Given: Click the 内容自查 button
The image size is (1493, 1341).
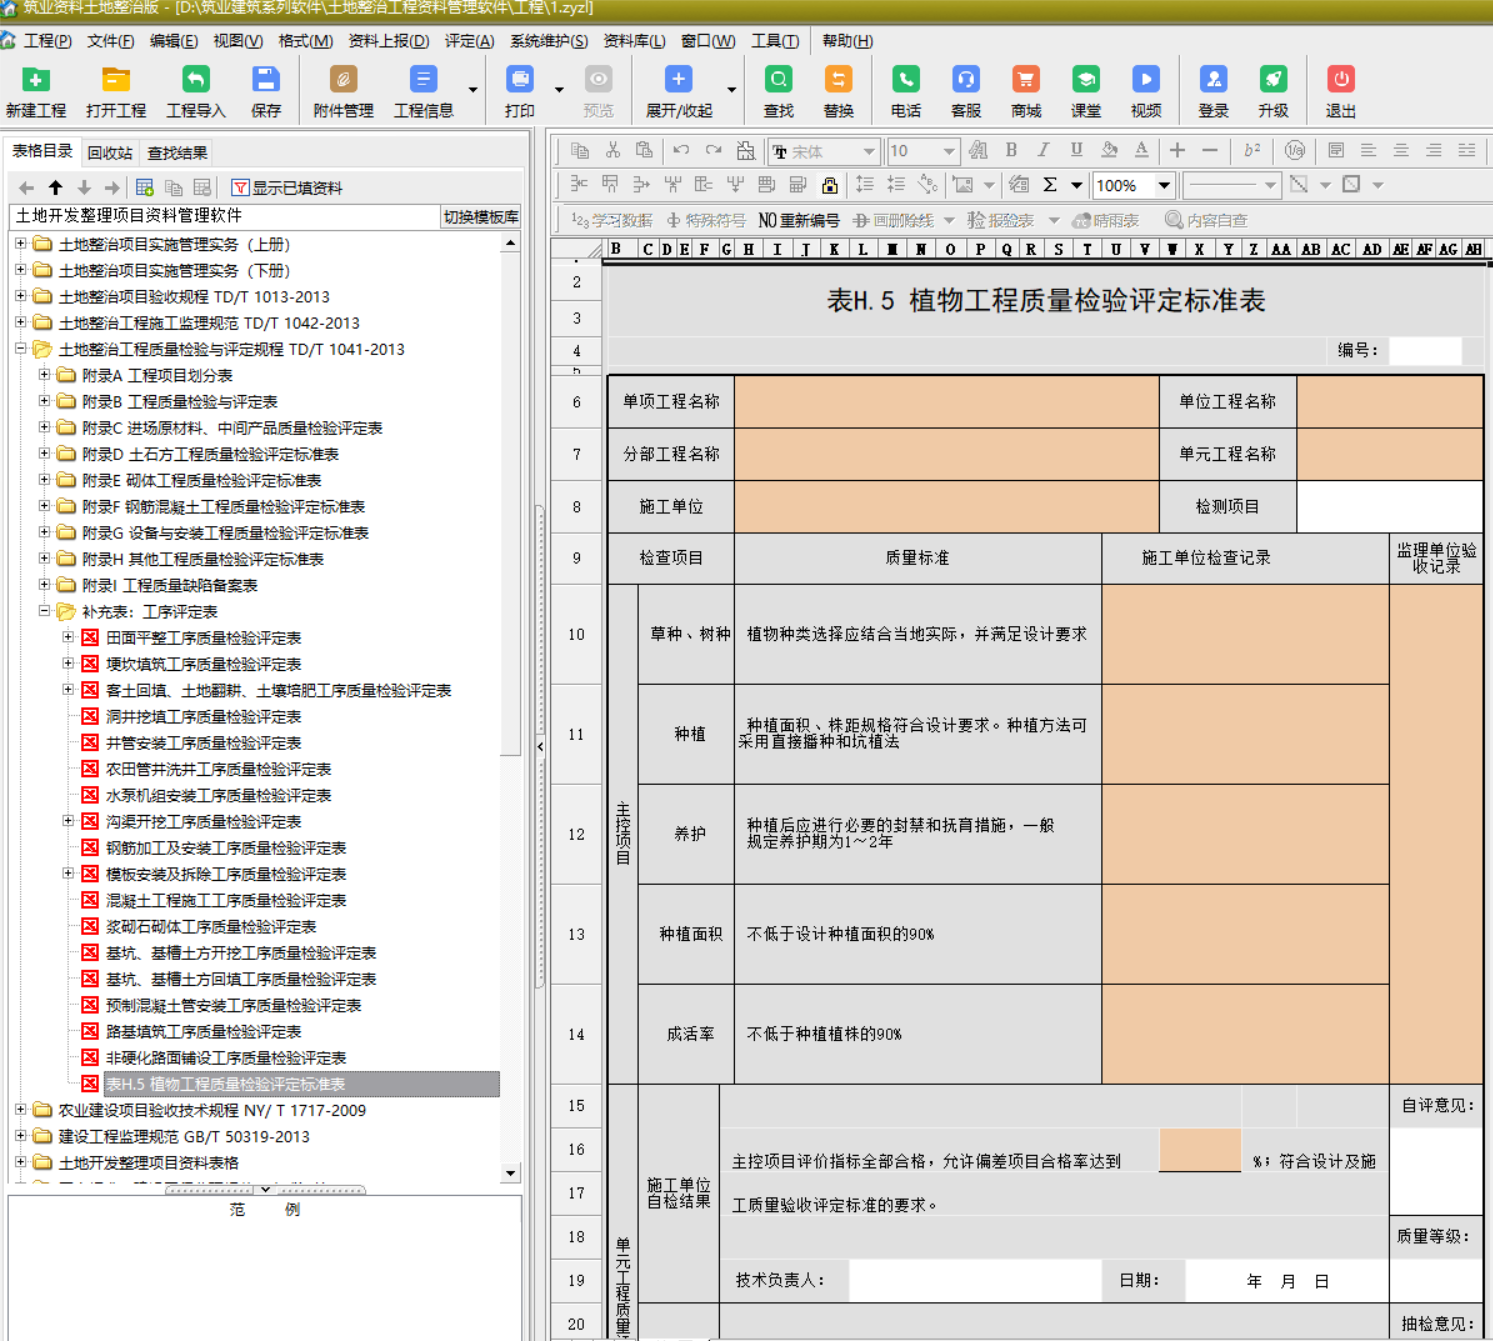Looking at the screenshot, I should [x=1207, y=220].
